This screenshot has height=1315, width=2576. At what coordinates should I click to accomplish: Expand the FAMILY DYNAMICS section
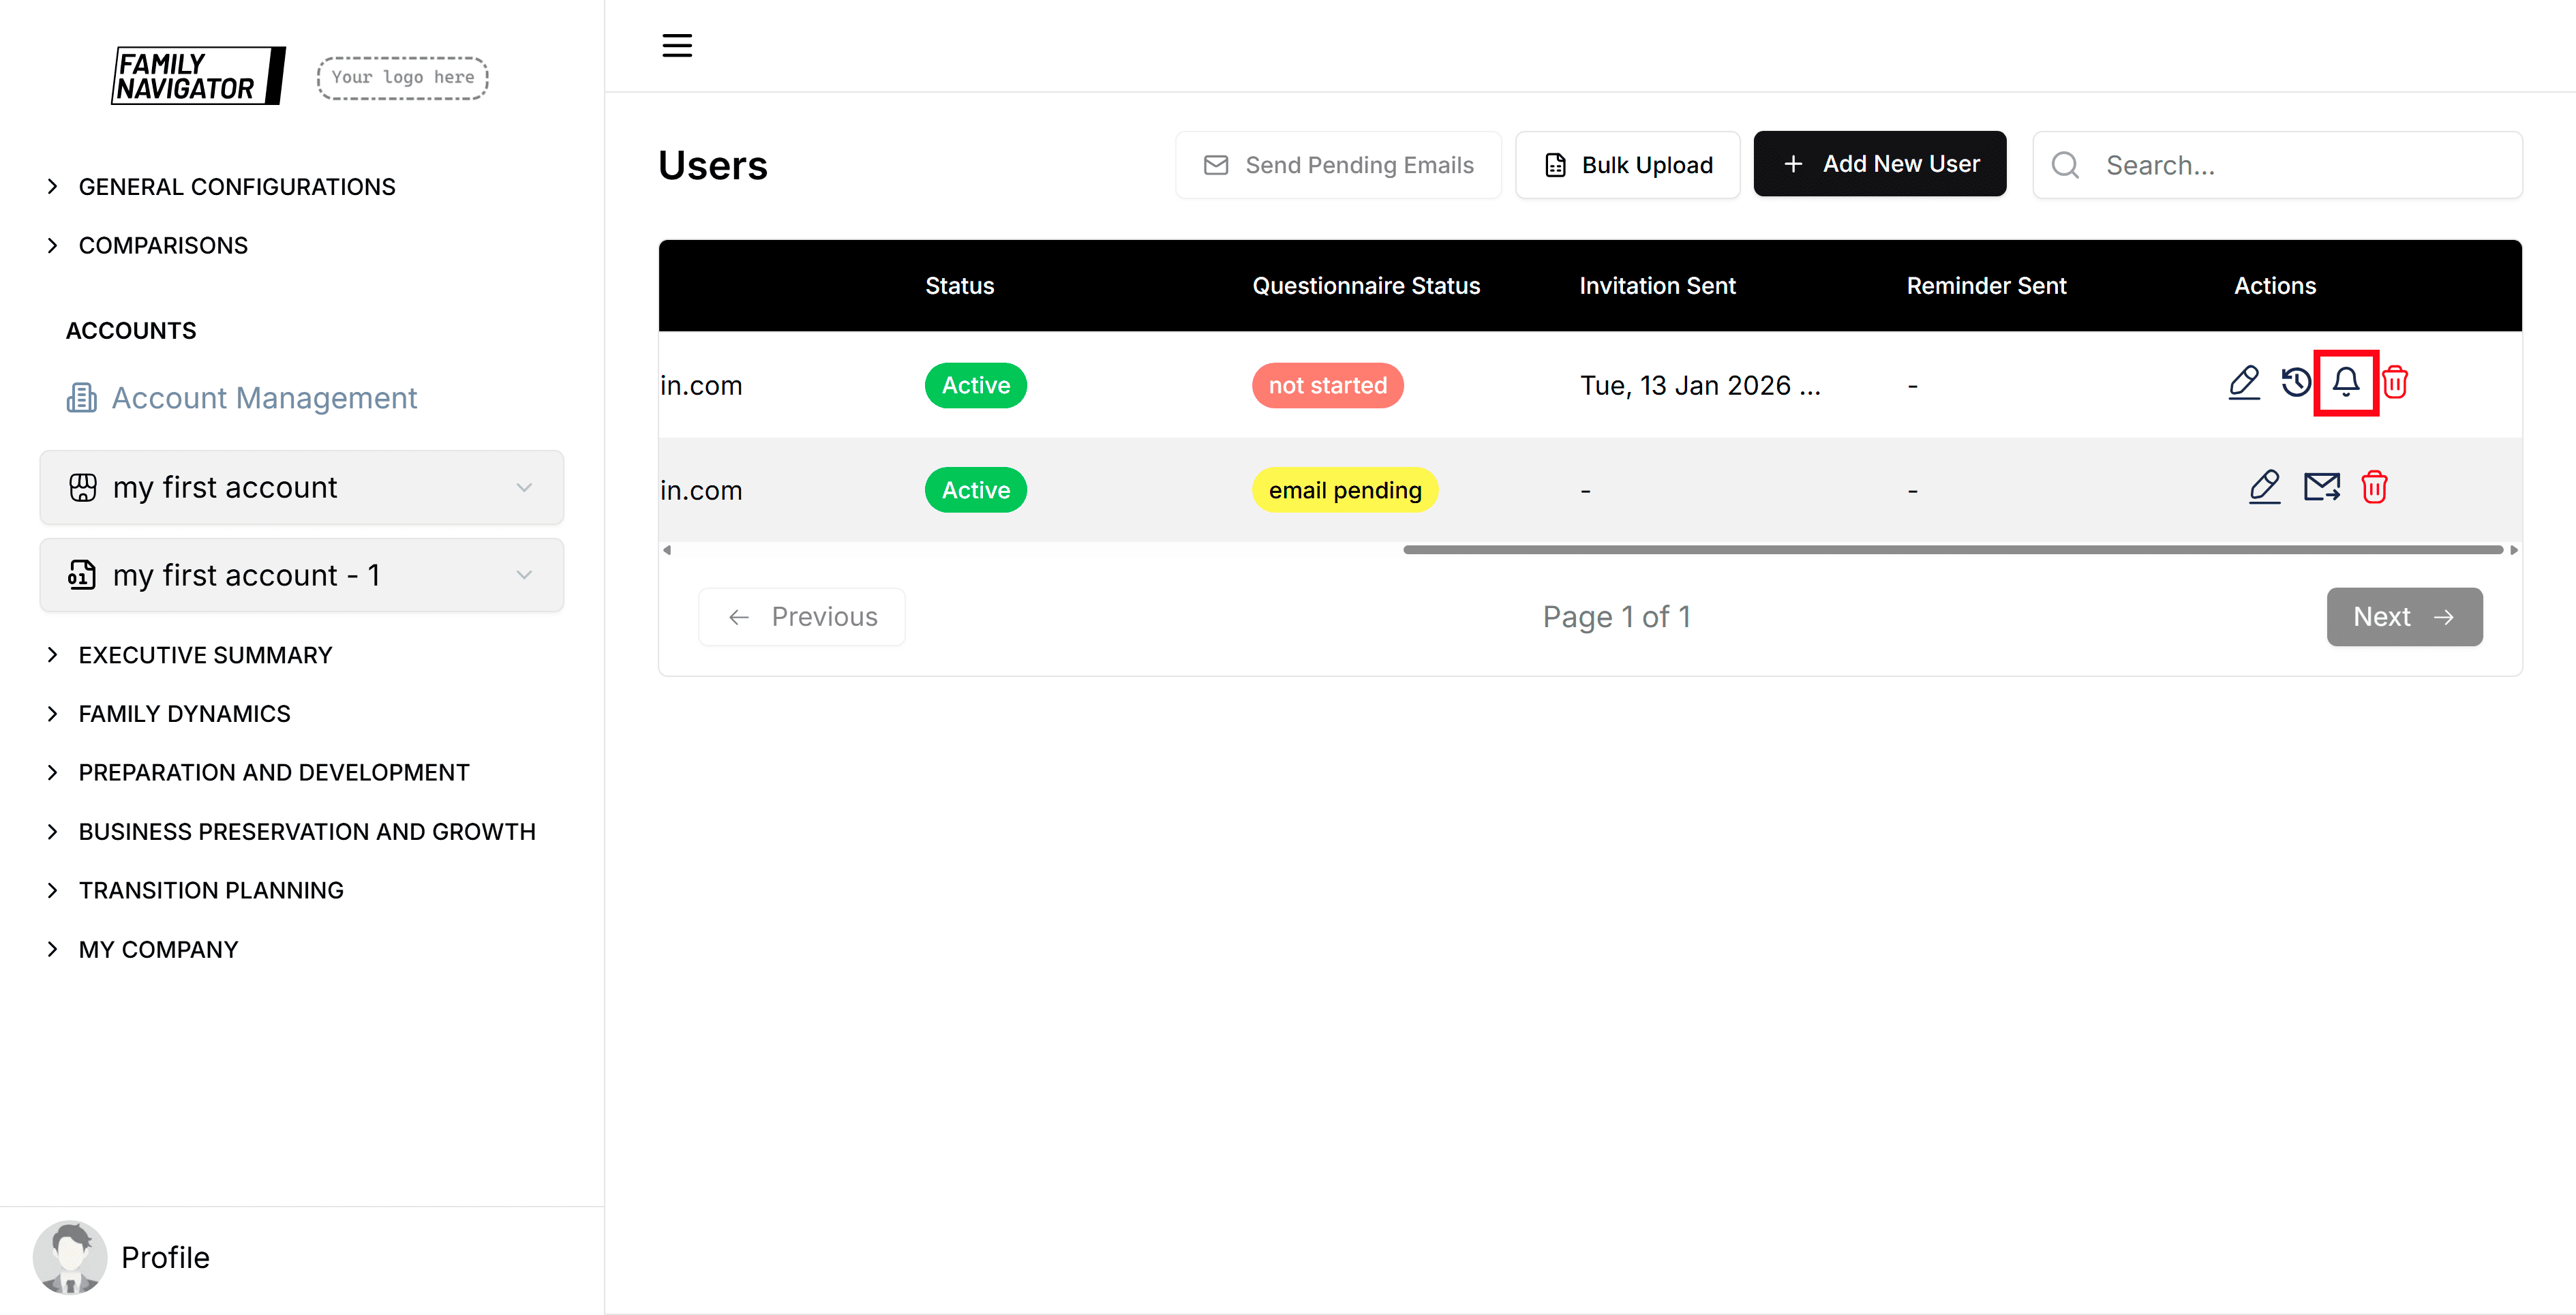[x=184, y=714]
